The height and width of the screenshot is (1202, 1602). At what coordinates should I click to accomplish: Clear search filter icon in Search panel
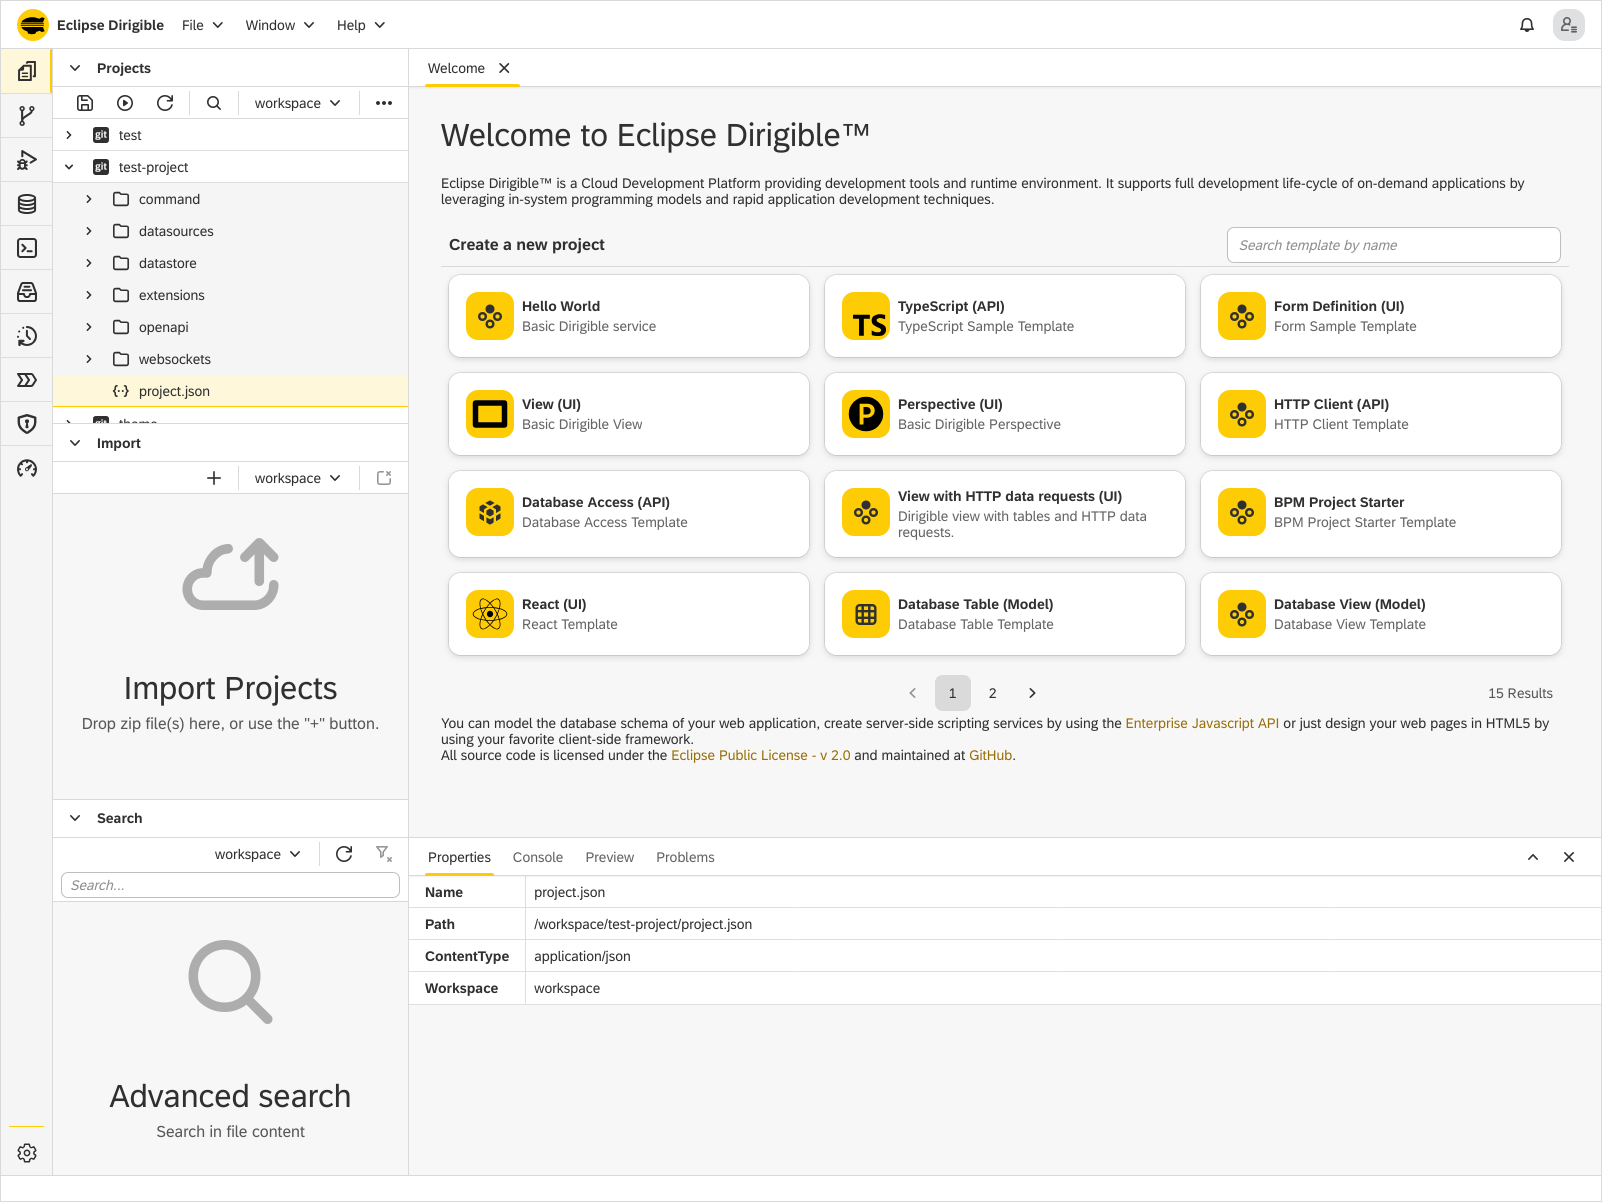point(384,854)
